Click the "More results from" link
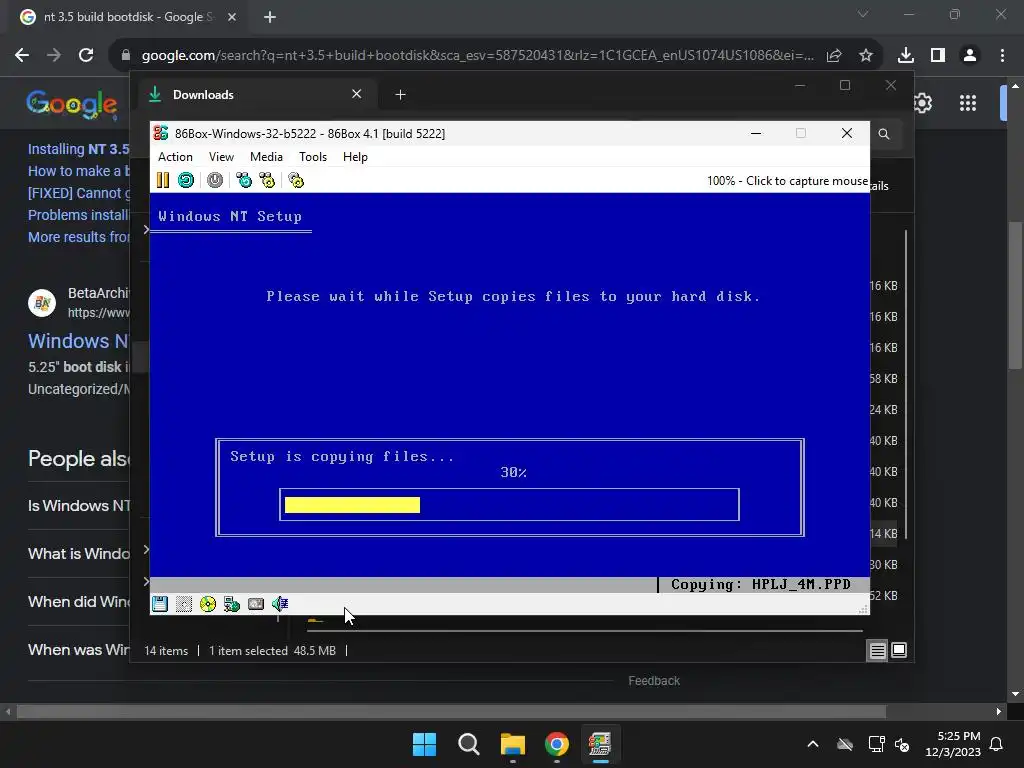The height and width of the screenshot is (768, 1024). point(78,237)
